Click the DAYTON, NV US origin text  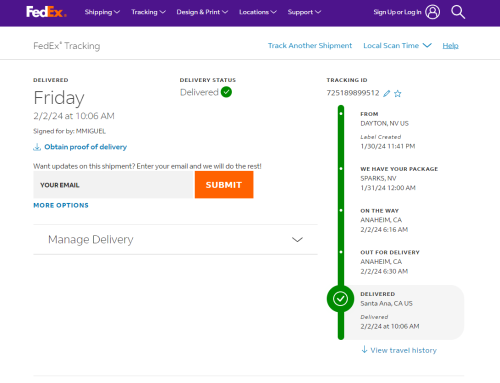coord(384,124)
